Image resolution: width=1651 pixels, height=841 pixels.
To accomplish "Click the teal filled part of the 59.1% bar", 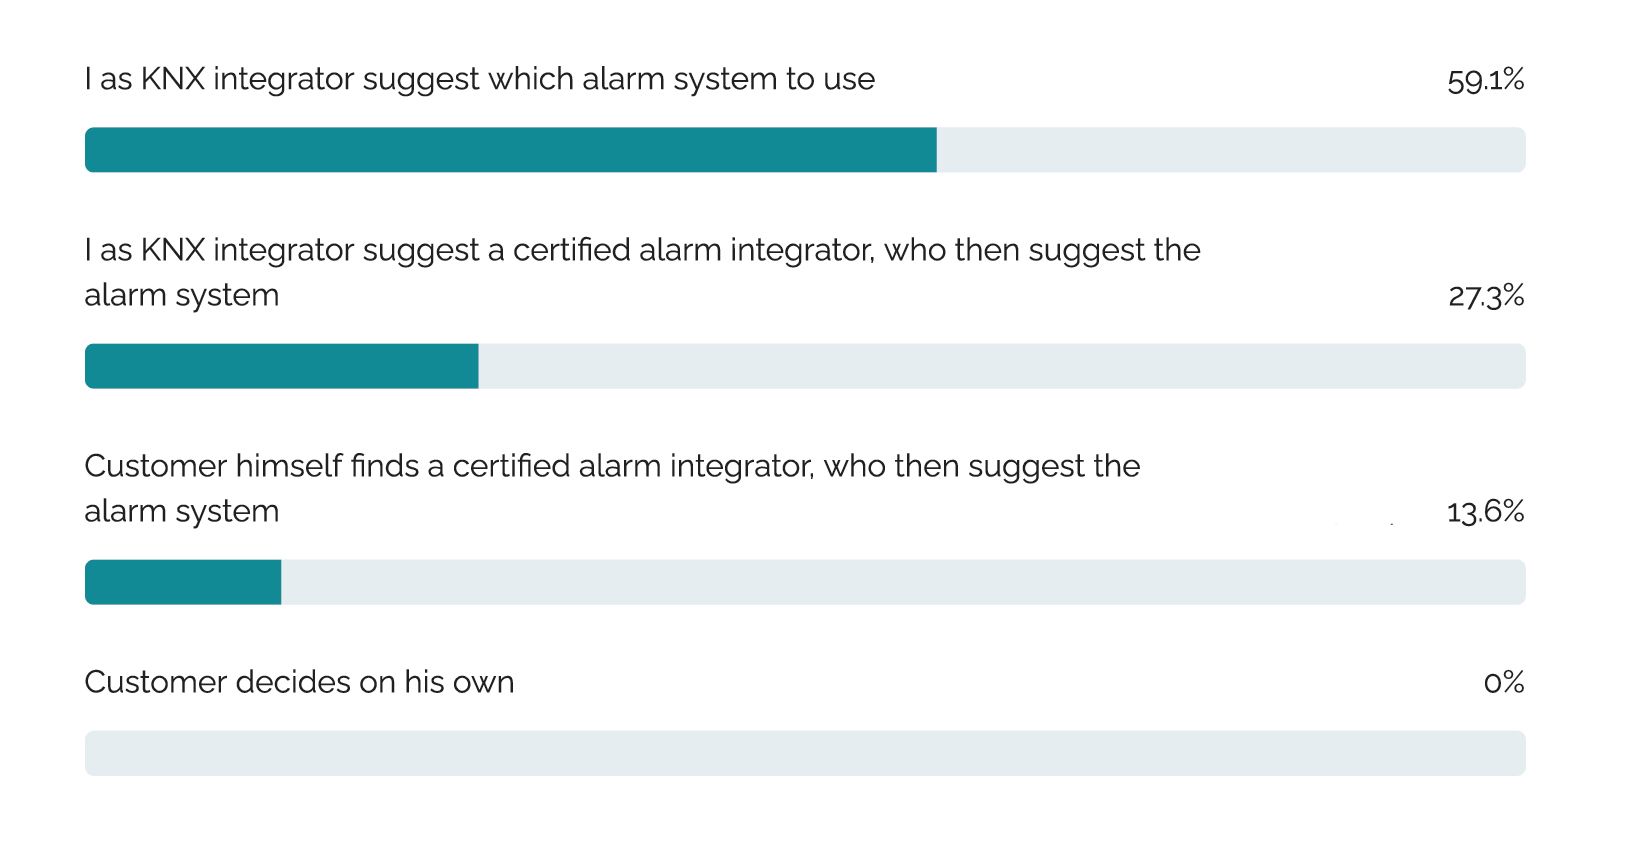I will coord(510,150).
